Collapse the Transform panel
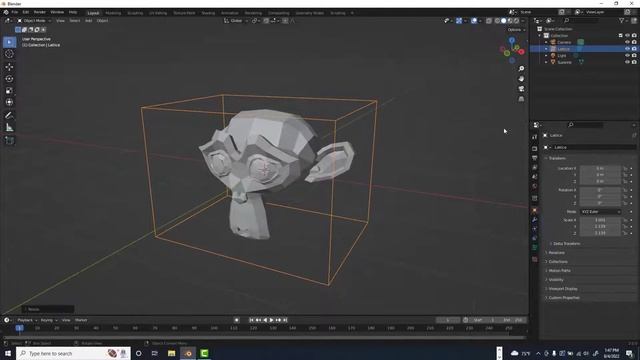Viewport: 640px width, 360px height. click(x=557, y=158)
